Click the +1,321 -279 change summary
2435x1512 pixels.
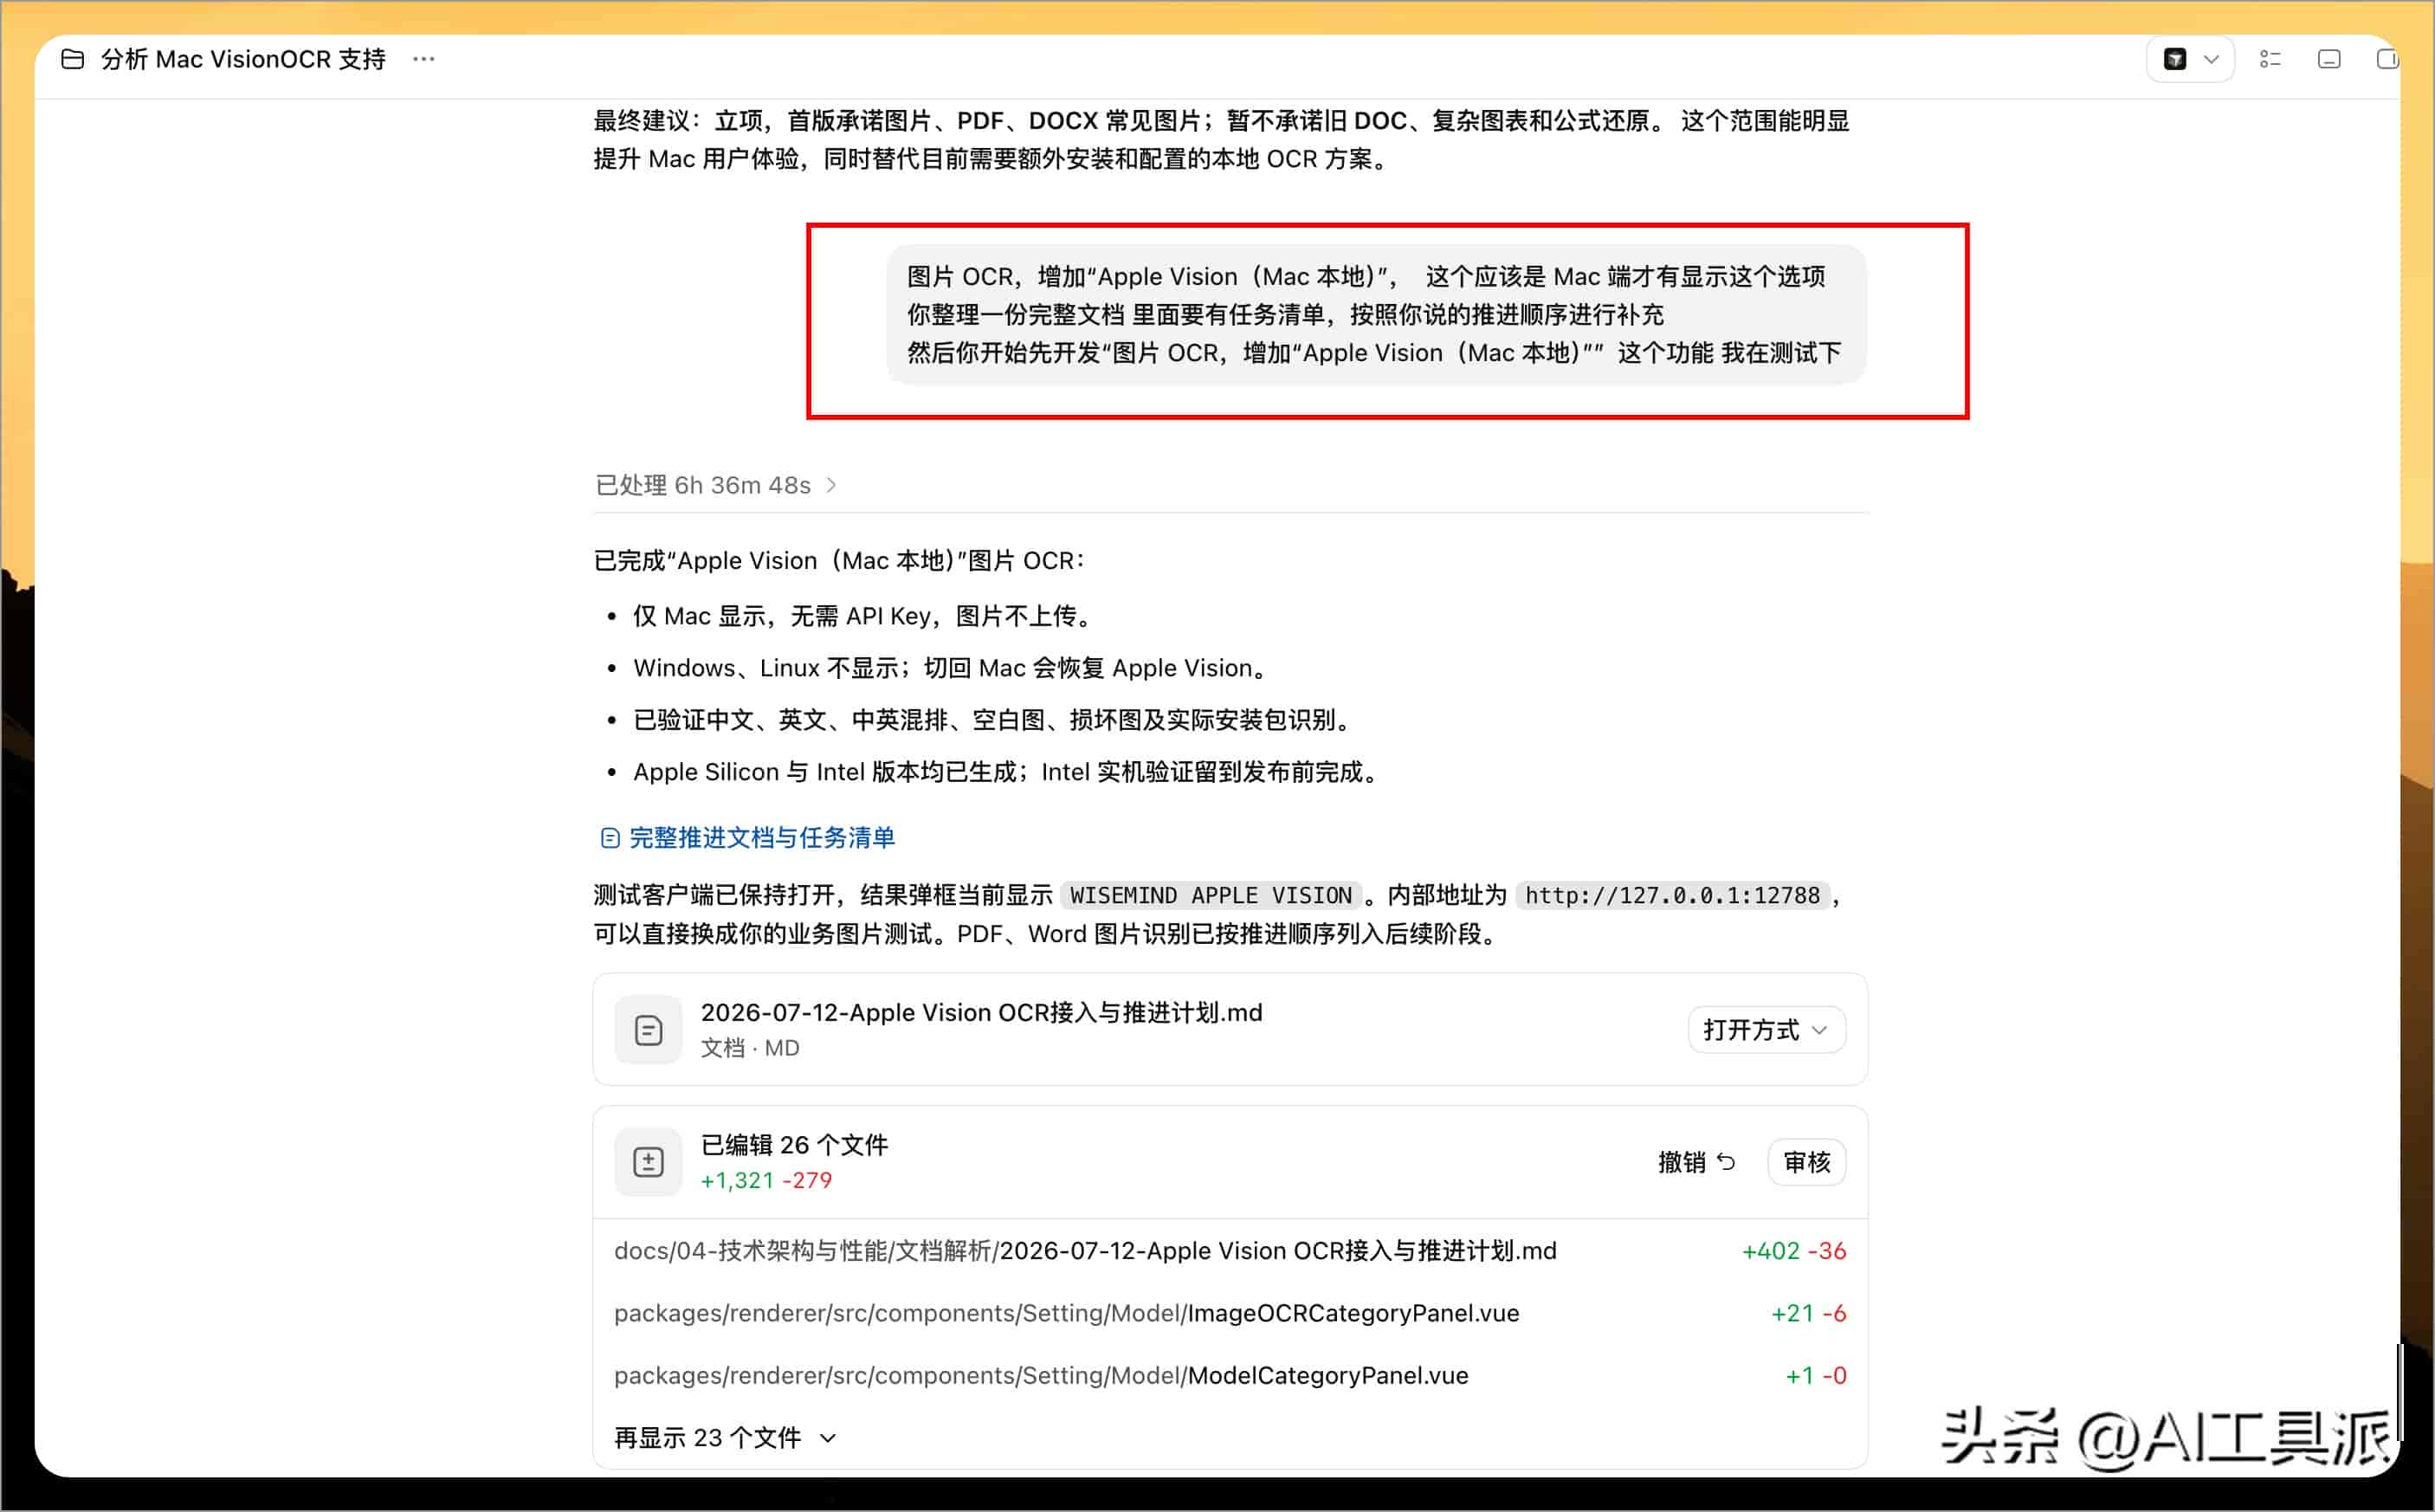click(x=766, y=1180)
